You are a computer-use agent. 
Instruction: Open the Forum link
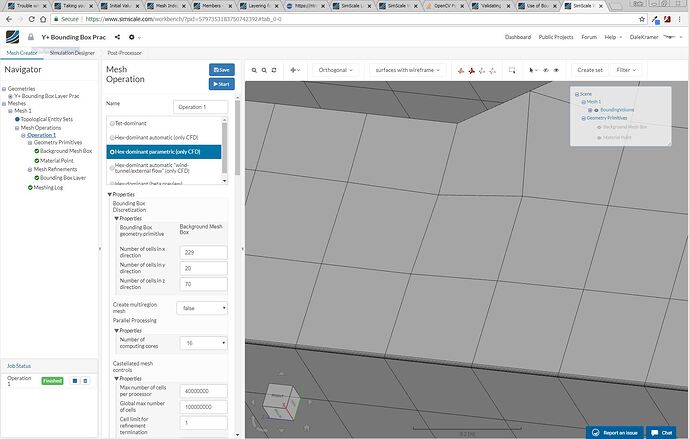tap(589, 37)
